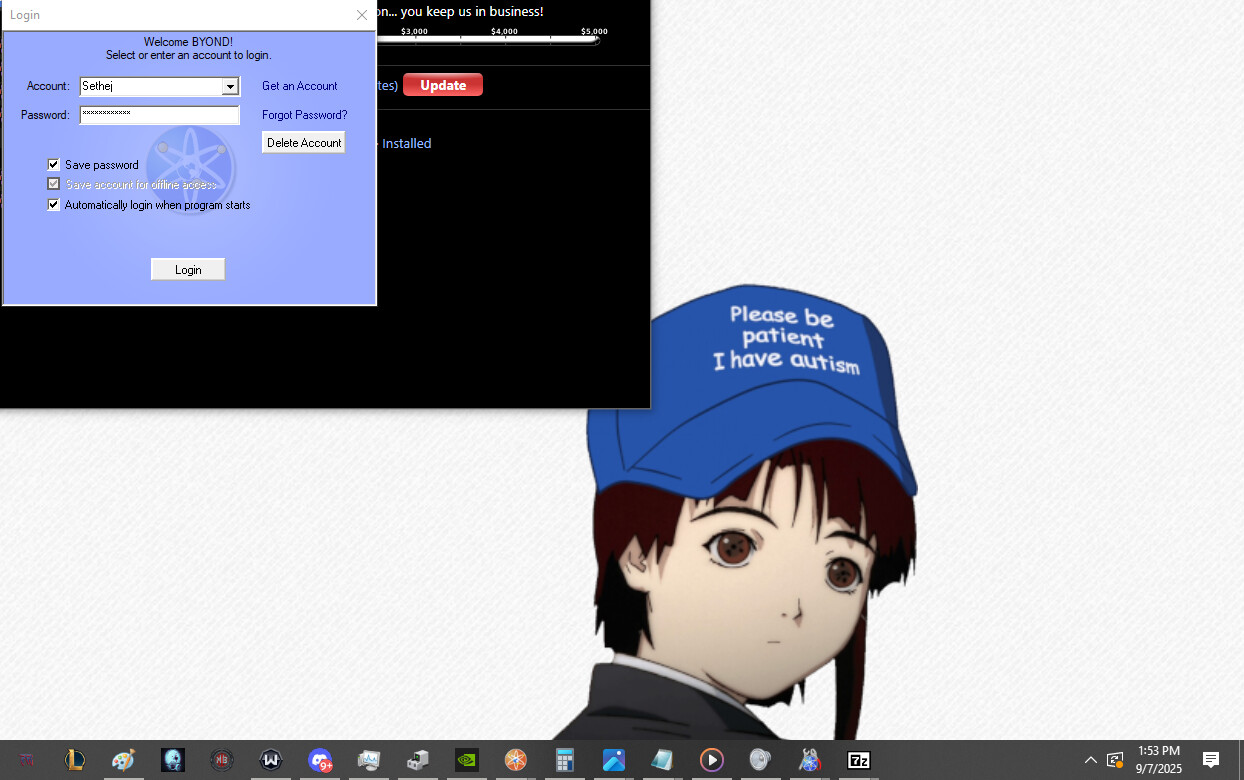Open the computer device taskbar icon

(x=418, y=760)
